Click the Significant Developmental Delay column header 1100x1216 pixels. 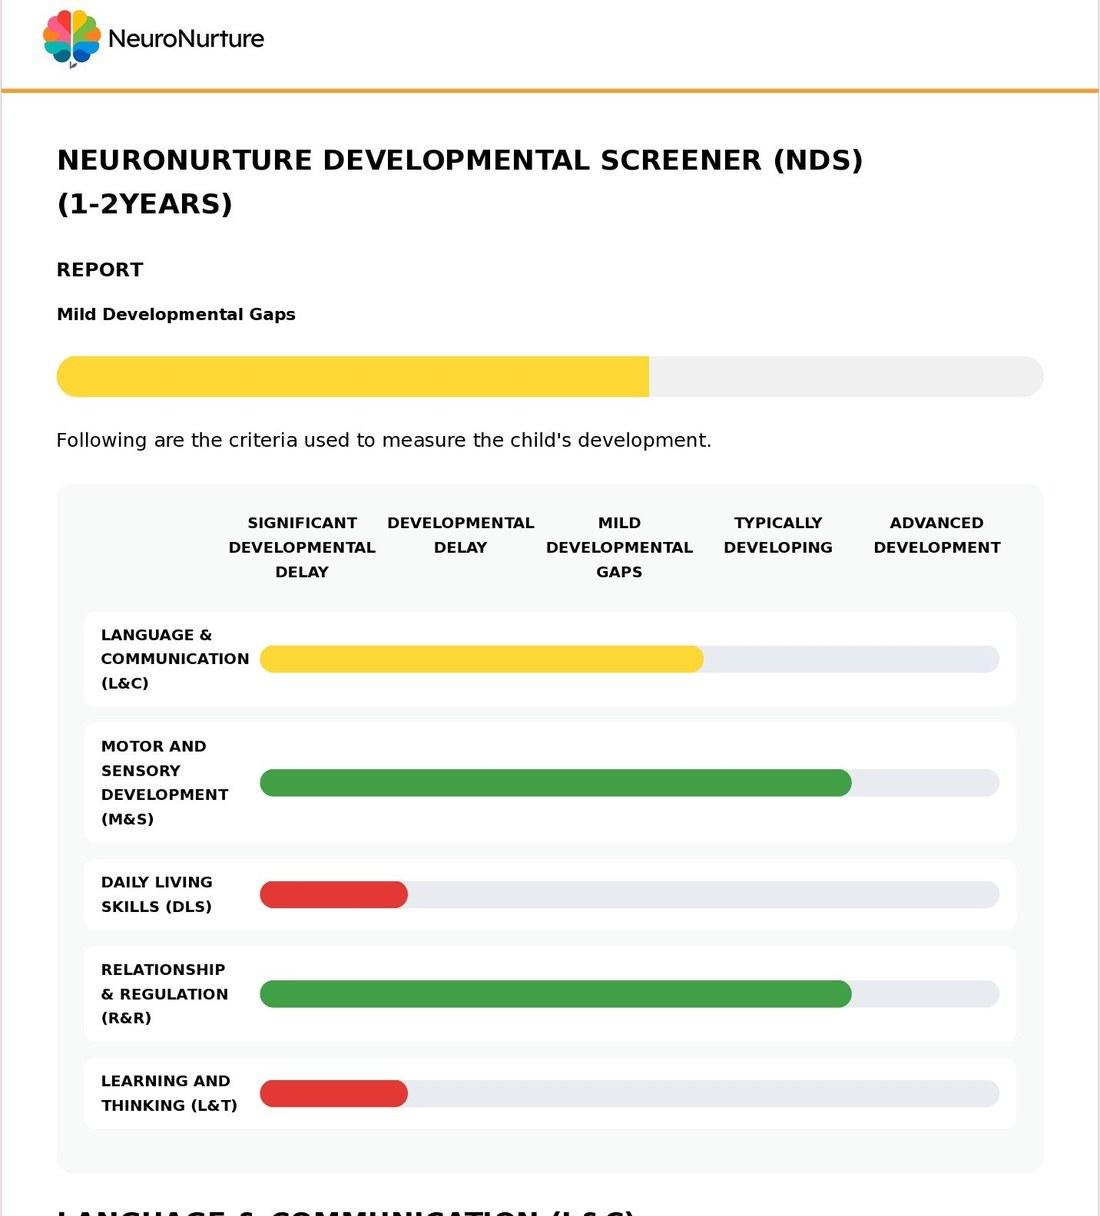[302, 547]
